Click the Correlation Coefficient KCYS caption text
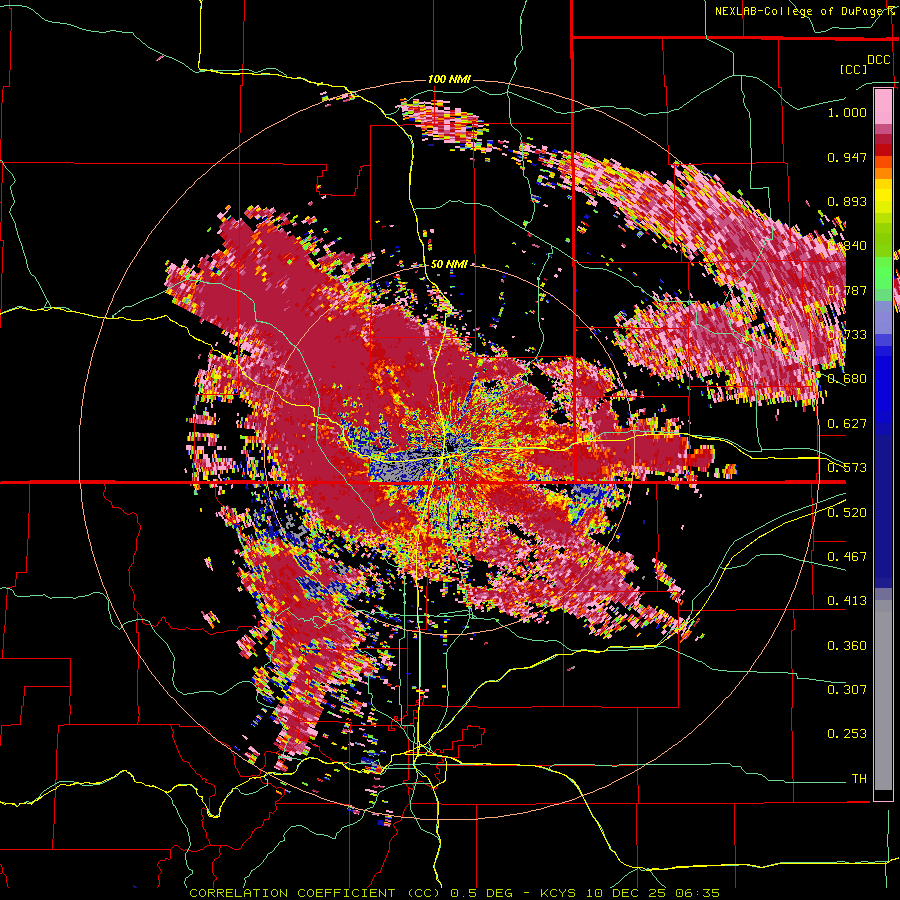Screen dimensions: 900x900 click(x=454, y=893)
